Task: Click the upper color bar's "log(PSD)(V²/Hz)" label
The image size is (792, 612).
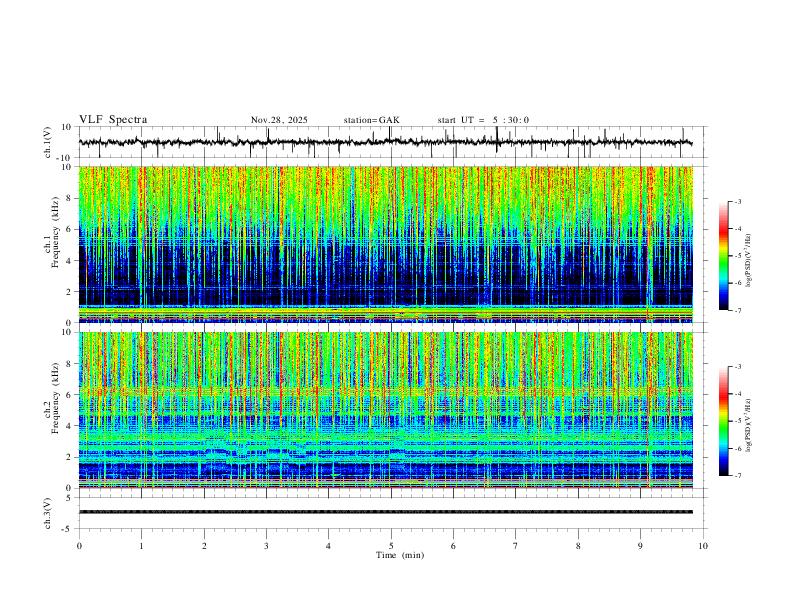Action: (749, 261)
